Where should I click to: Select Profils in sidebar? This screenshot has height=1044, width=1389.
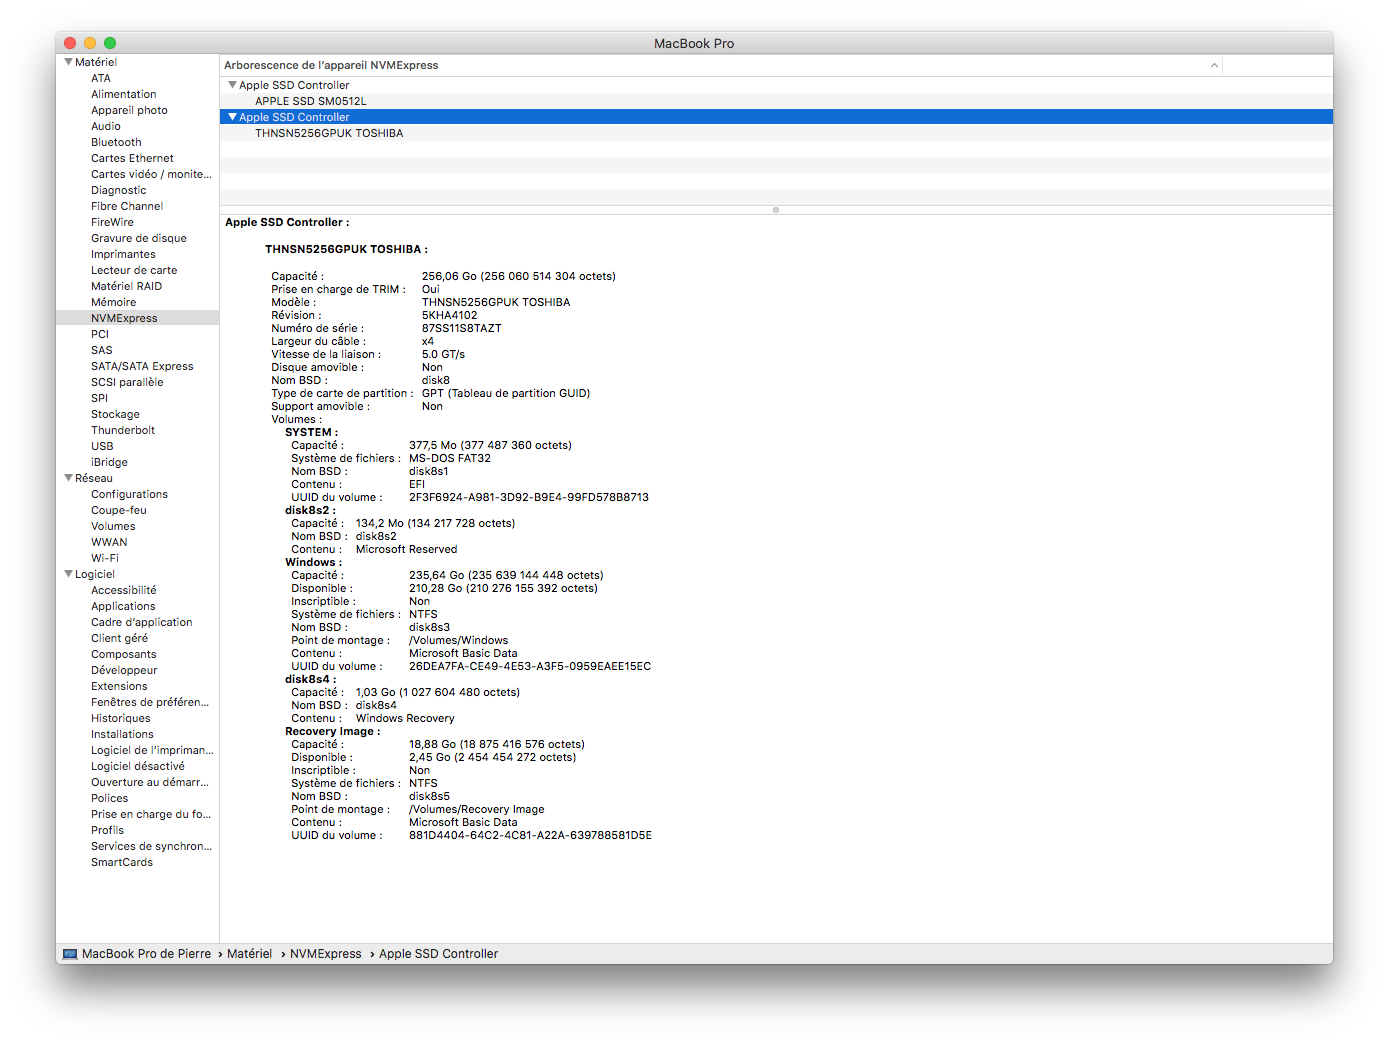(x=107, y=830)
